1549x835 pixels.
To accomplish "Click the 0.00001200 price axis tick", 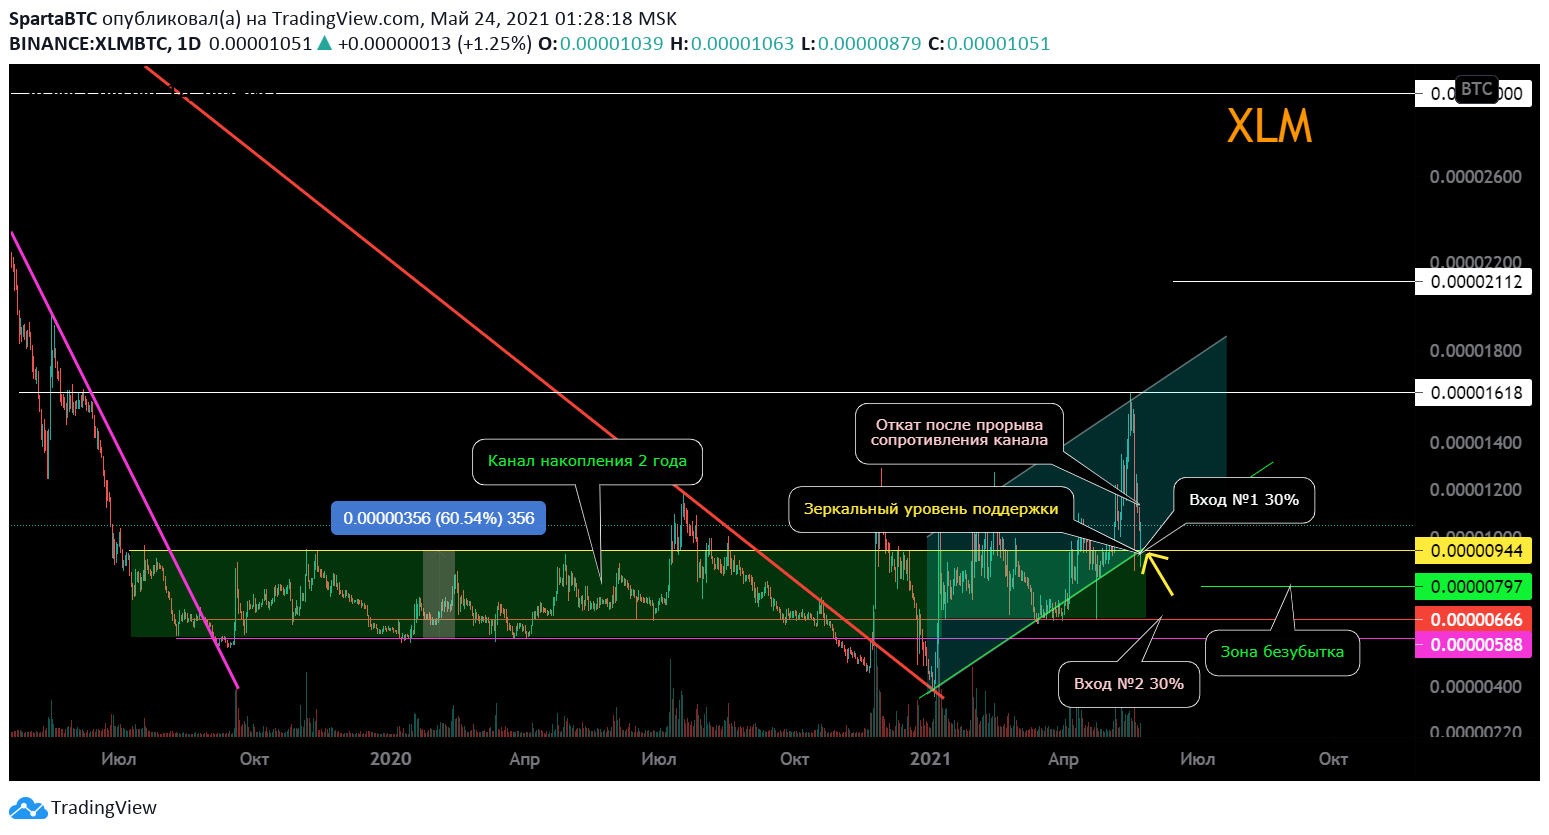I will pyautogui.click(x=1476, y=490).
